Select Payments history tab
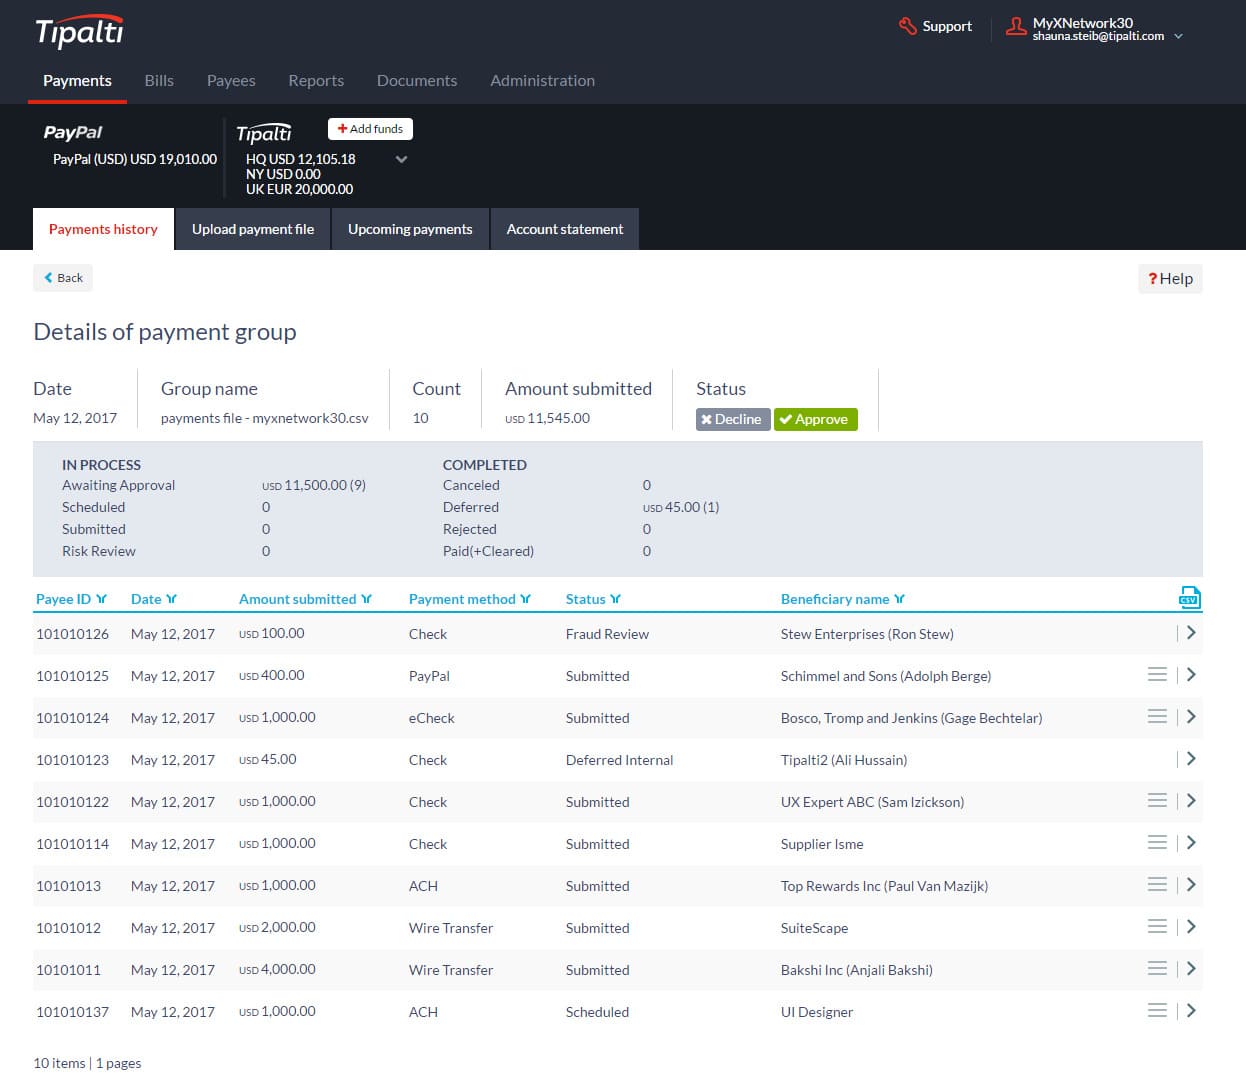 [x=103, y=229]
